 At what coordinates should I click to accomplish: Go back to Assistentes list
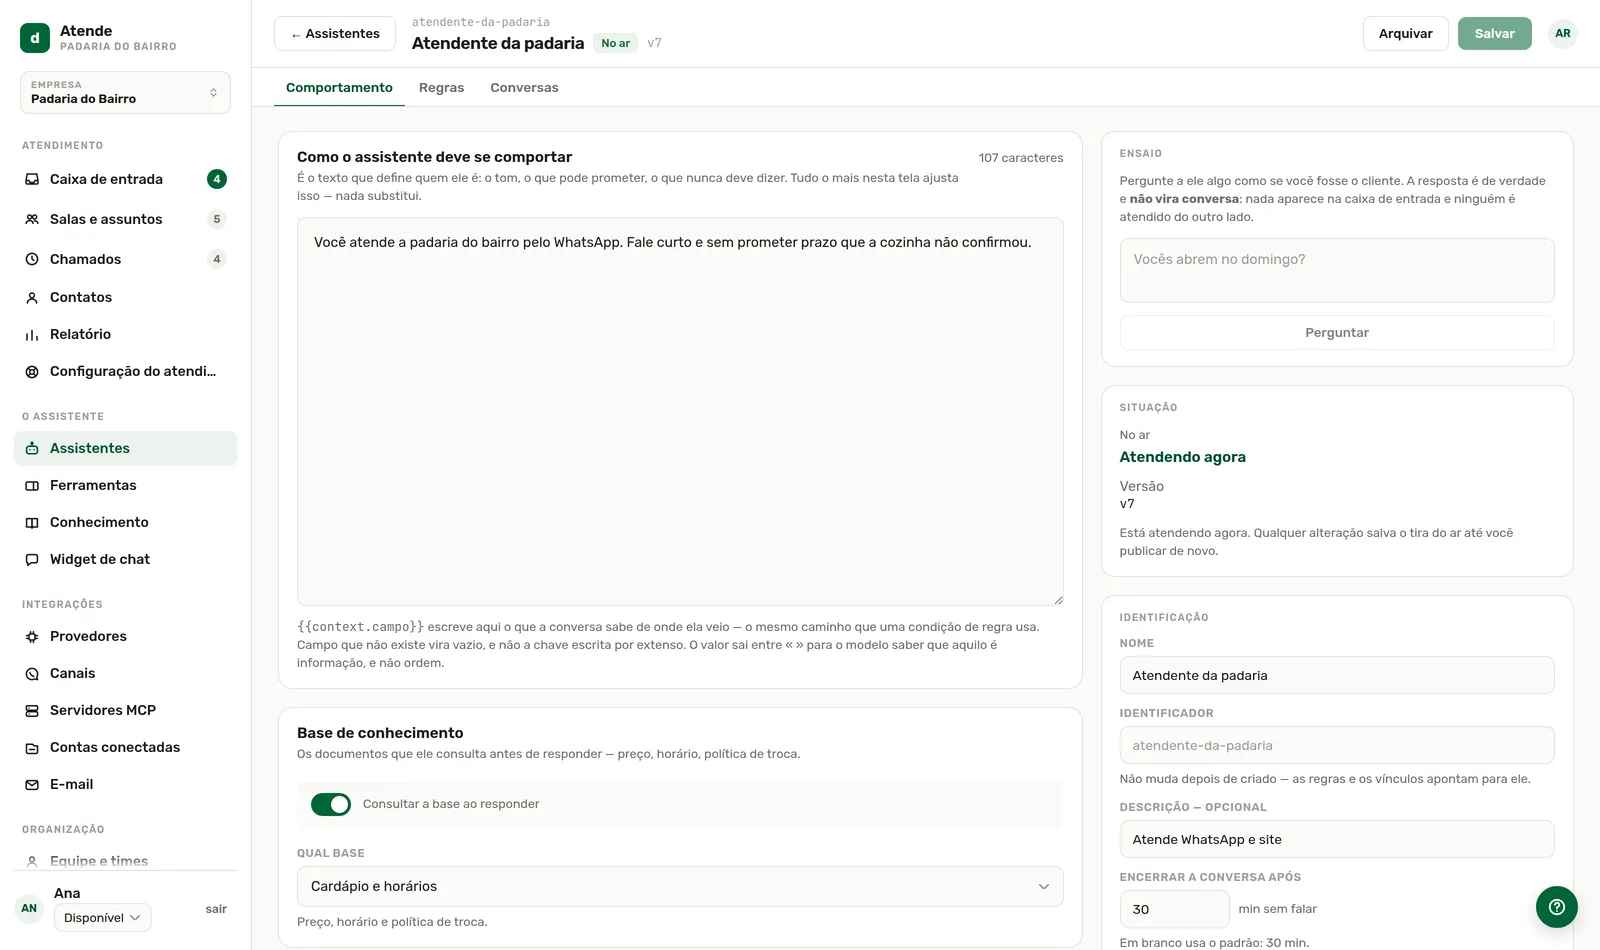click(x=335, y=34)
